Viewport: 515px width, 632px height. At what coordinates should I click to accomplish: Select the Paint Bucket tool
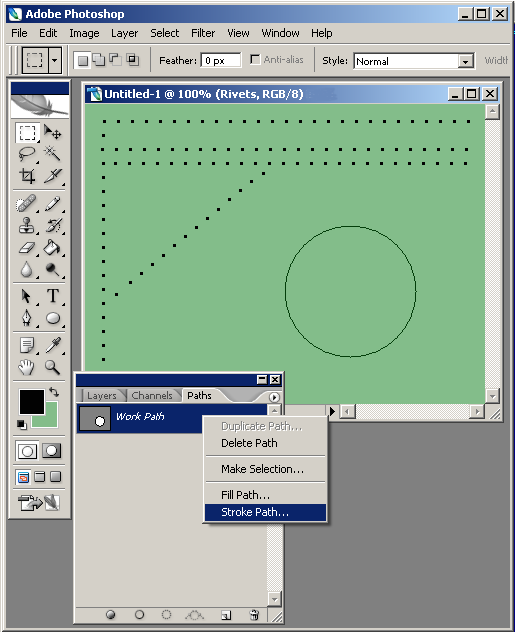click(x=52, y=247)
